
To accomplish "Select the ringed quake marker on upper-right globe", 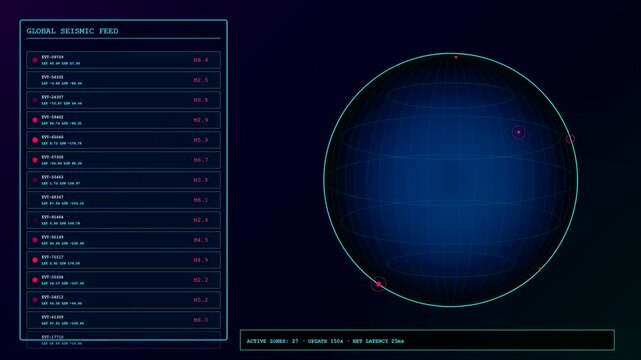I will coord(519,132).
